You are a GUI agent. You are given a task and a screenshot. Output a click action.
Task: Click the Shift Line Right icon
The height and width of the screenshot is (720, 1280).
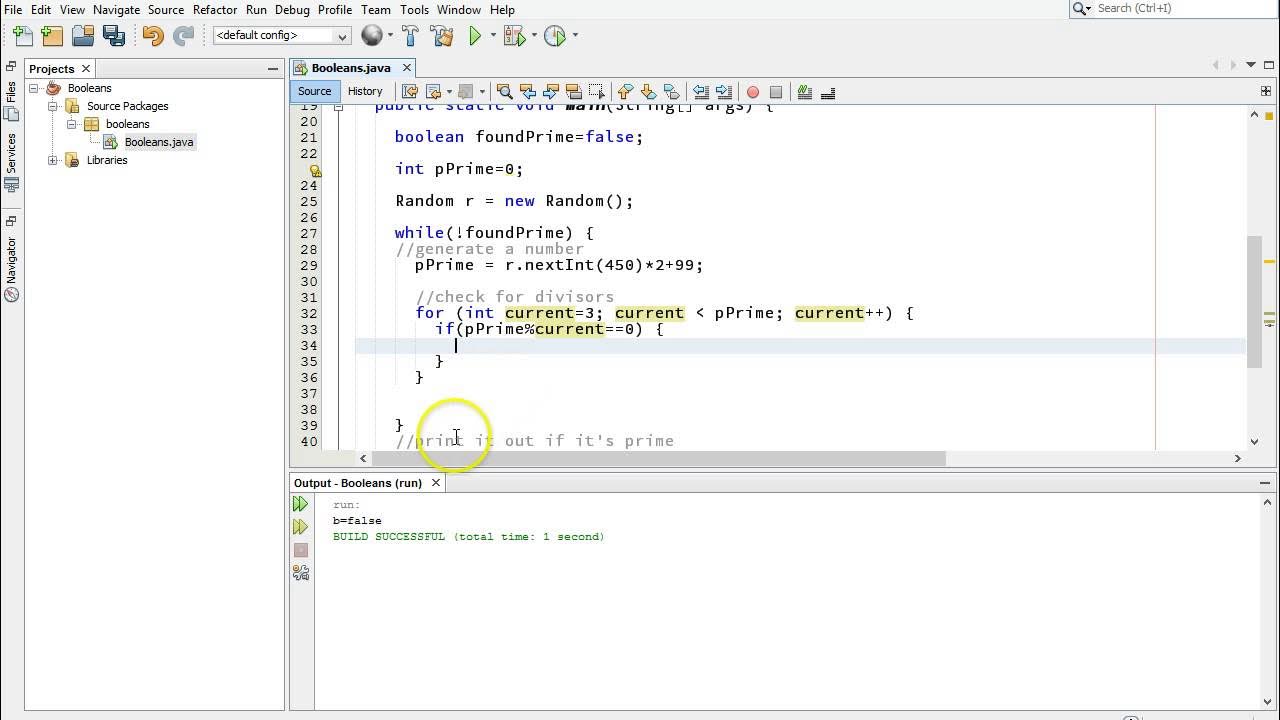coord(723,92)
